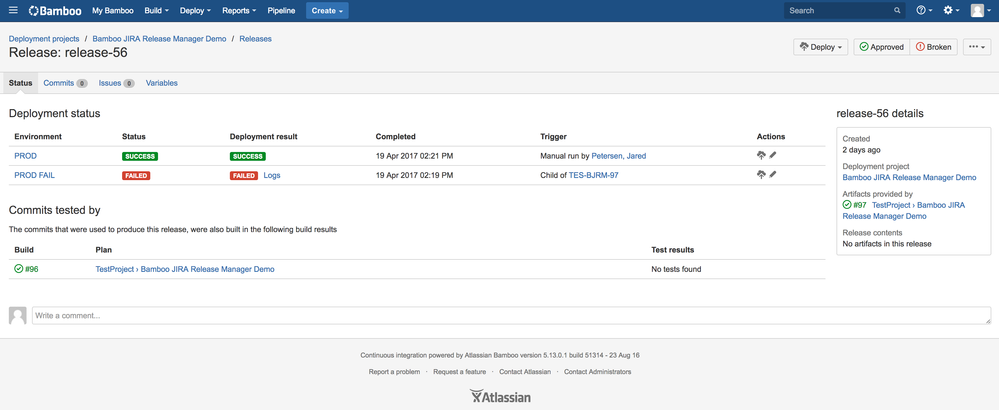Viewport: 999px width, 410px height.
Task: Click the search magnifier icon
Action: 897,11
